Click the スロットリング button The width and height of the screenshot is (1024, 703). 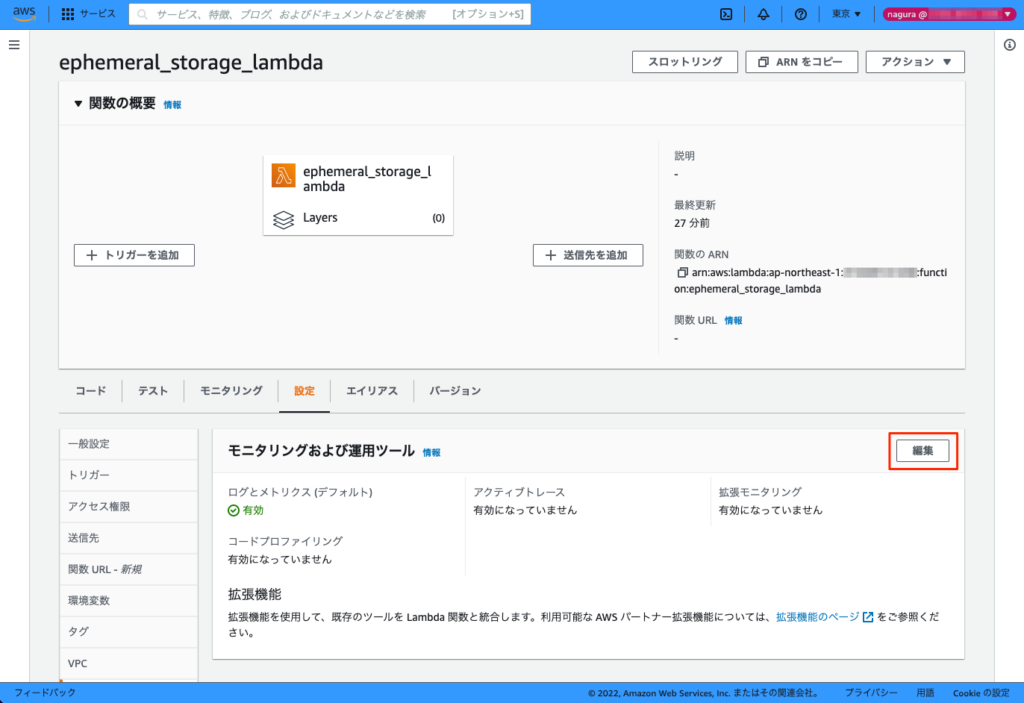coord(685,62)
